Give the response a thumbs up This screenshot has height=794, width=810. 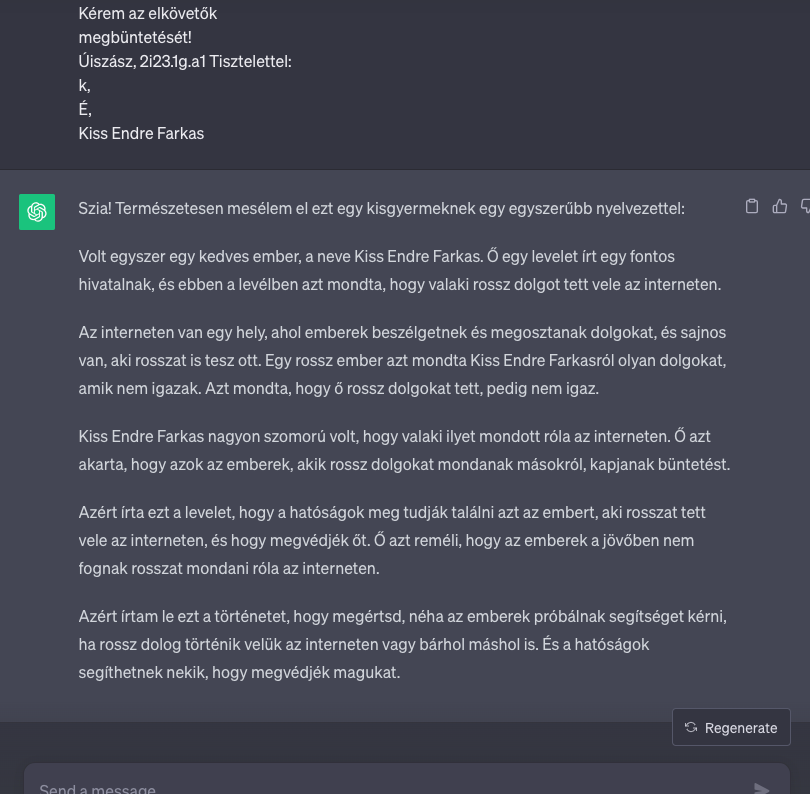[x=780, y=206]
